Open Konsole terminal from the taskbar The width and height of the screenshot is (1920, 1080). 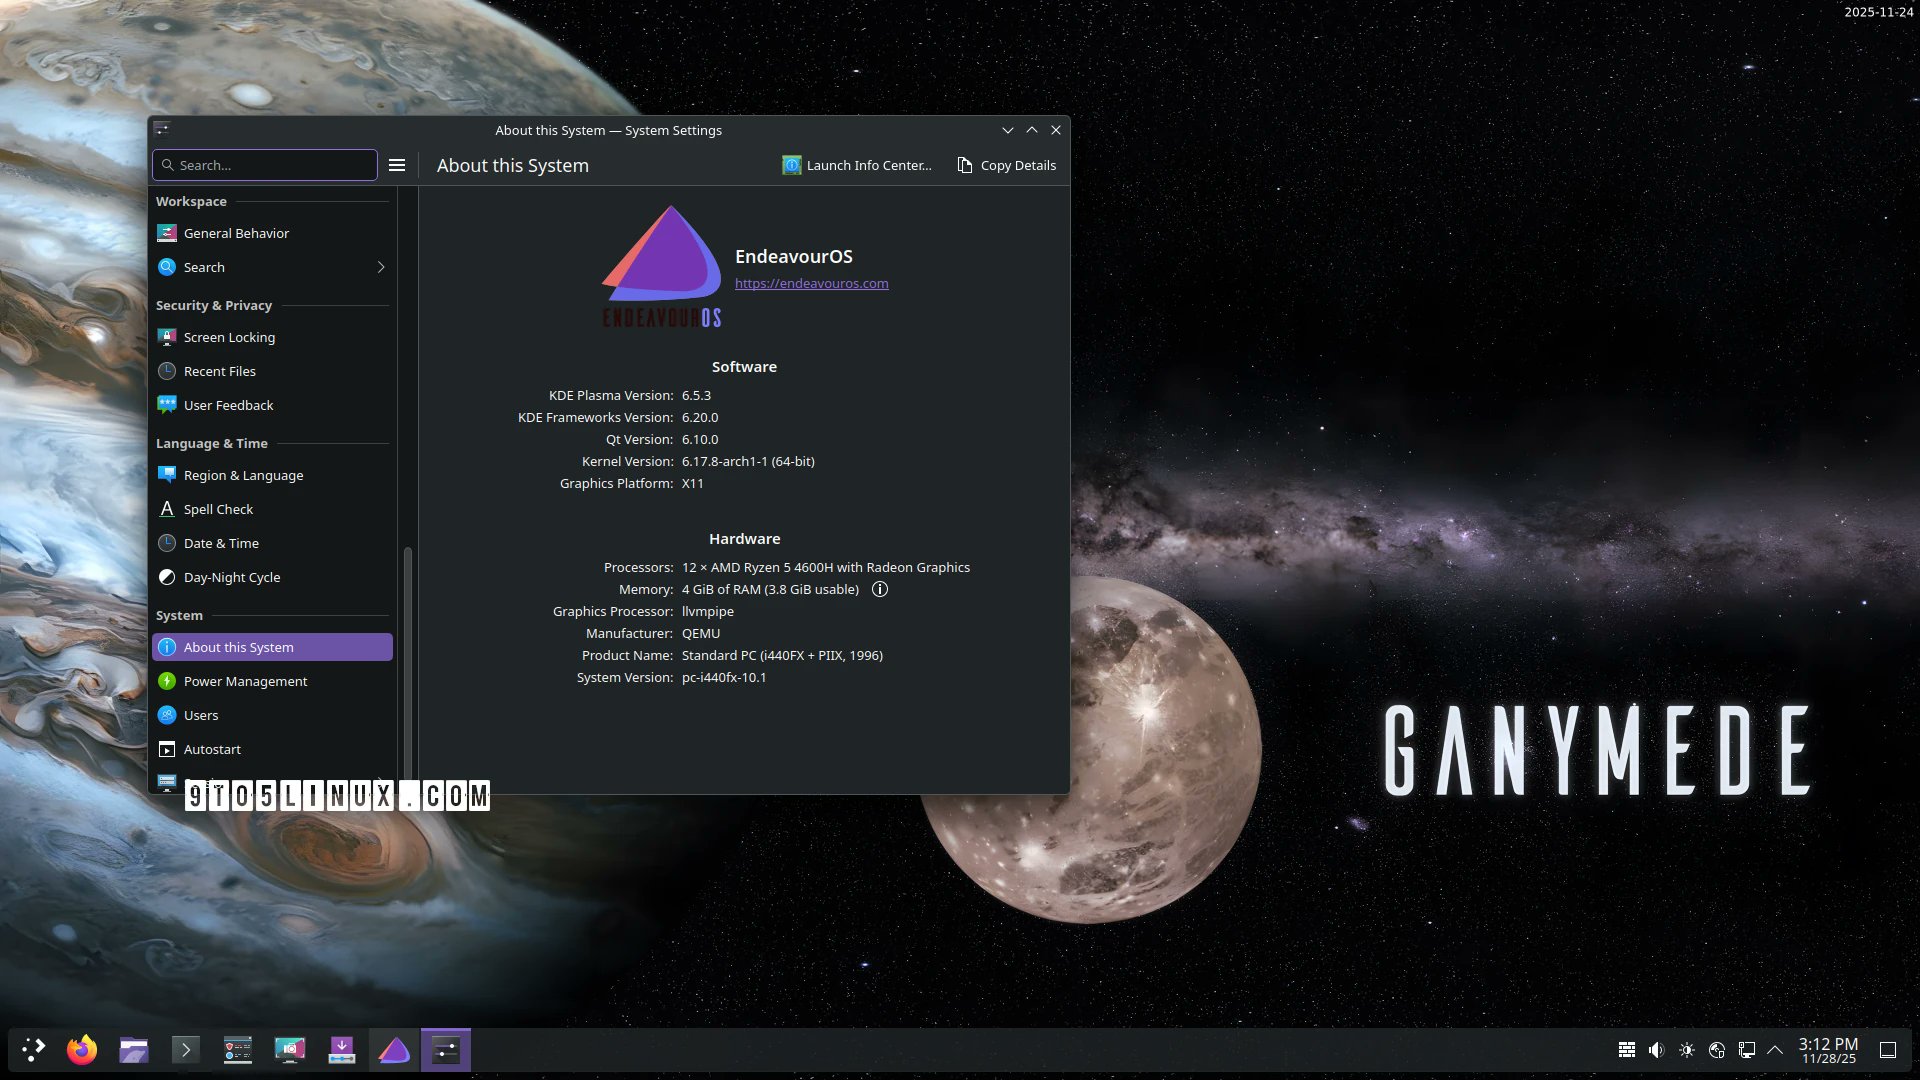tap(186, 1049)
